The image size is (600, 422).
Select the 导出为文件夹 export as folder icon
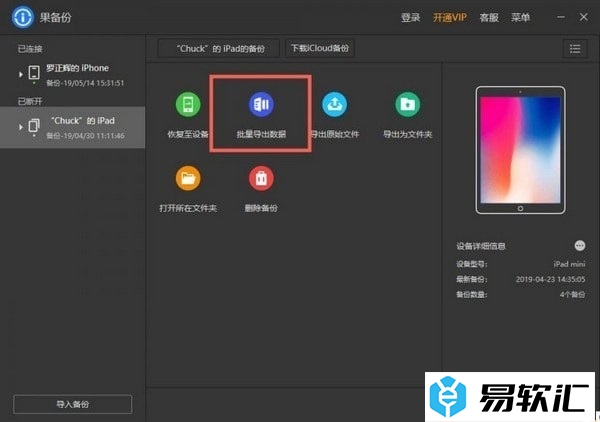tap(408, 104)
